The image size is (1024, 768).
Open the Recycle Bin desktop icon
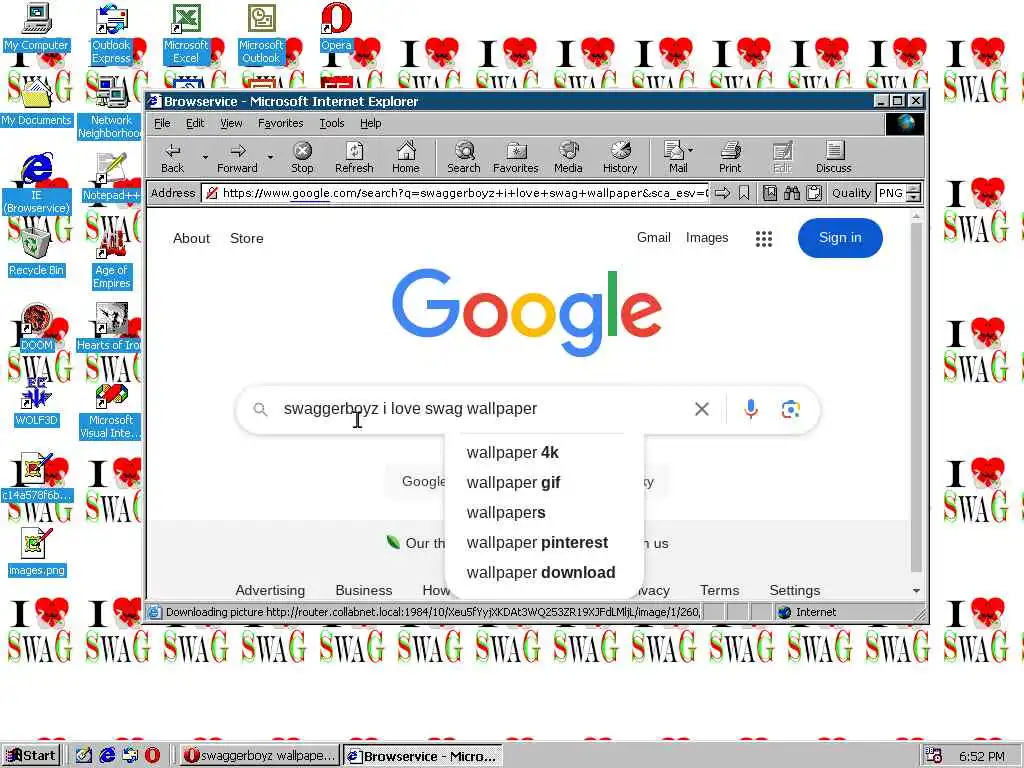pos(36,253)
